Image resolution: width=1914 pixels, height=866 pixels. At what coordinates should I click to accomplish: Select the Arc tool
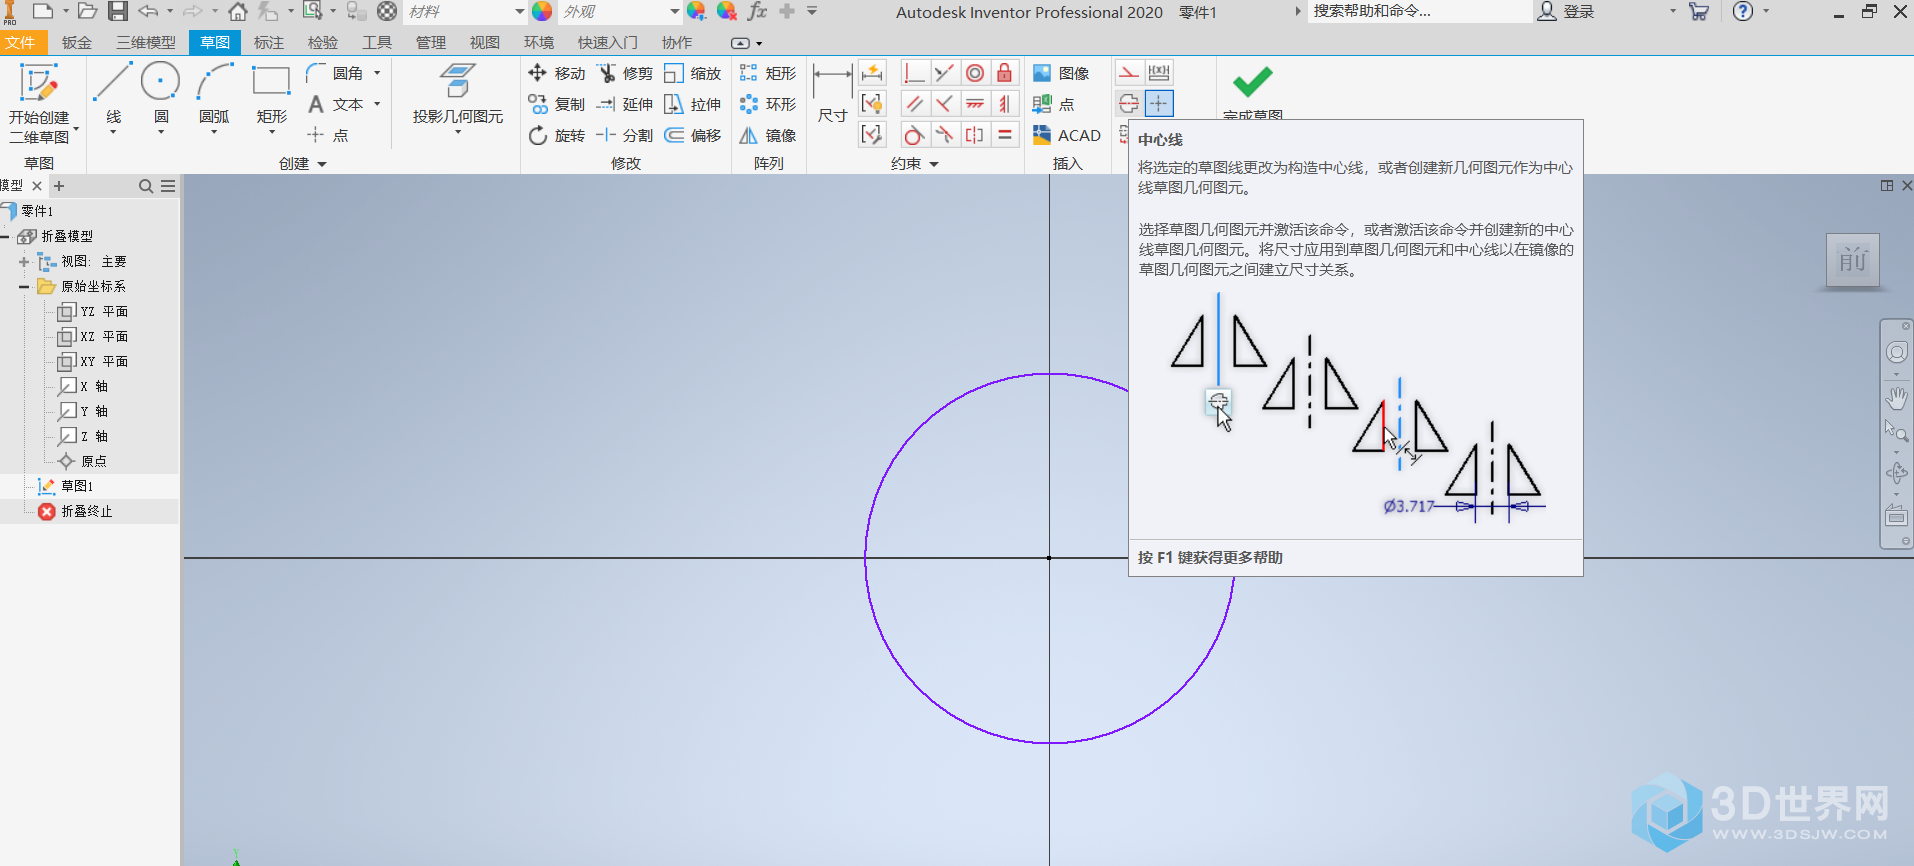pos(214,97)
